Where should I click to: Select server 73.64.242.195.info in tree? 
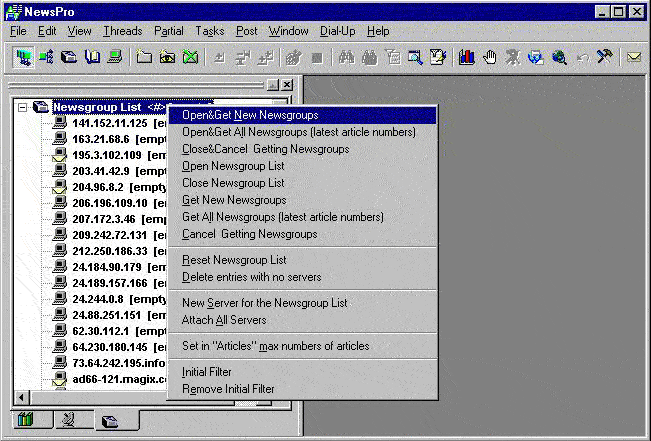110,363
